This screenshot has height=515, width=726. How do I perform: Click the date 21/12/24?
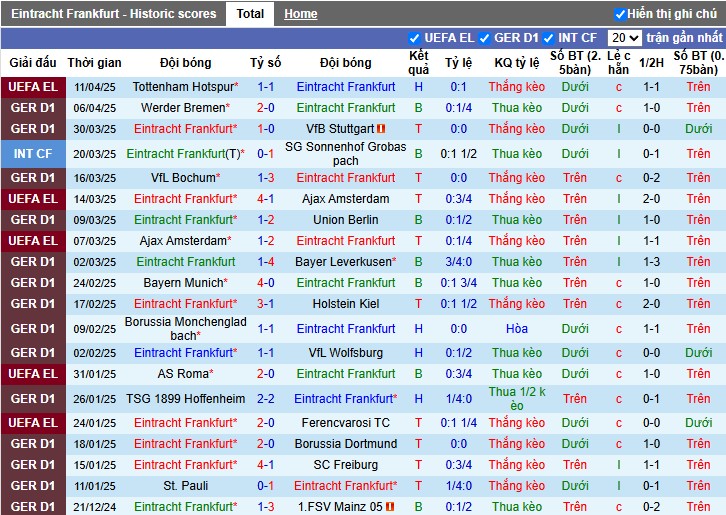(x=94, y=507)
